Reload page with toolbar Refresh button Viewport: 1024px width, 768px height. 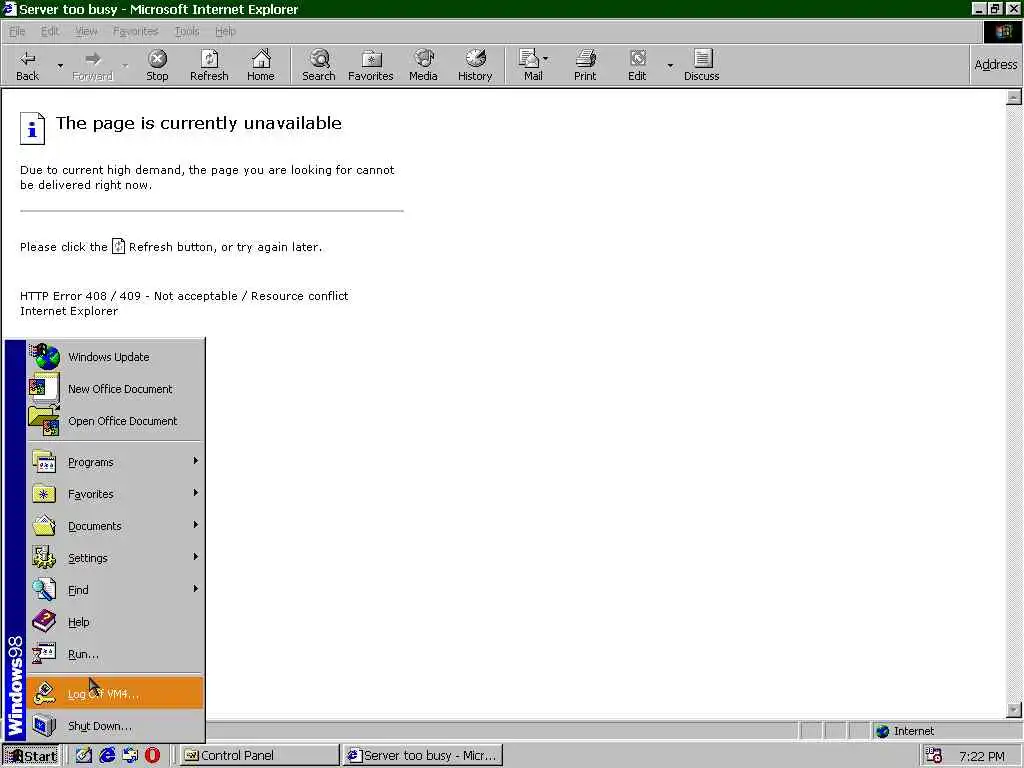click(209, 65)
